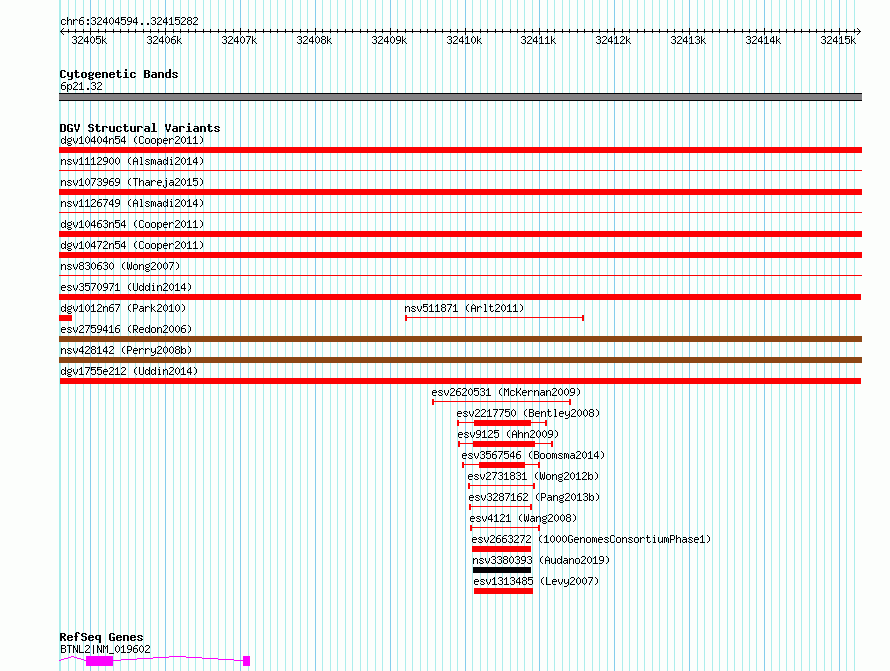The width and height of the screenshot is (890, 671).
Task: Click the large magenta BTNL2 exon block
Action: coord(99,661)
